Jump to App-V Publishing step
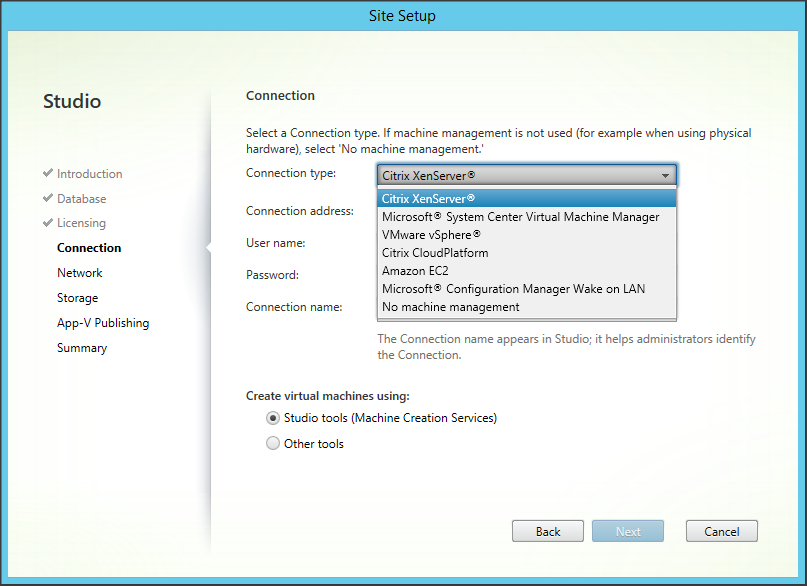Screen dimensions: 807x586 coord(103,323)
